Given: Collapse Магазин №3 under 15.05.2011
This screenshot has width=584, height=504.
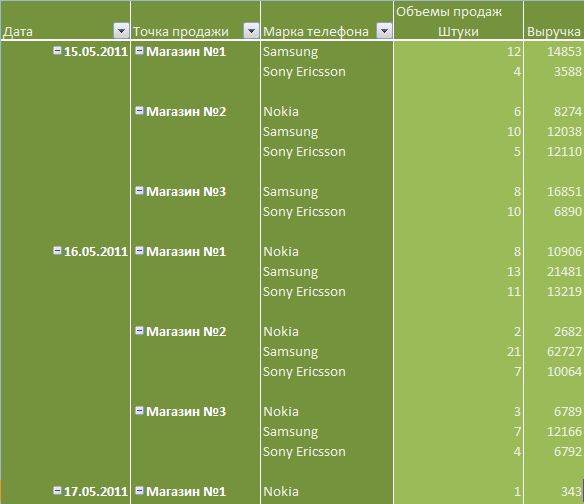Looking at the screenshot, I should coord(139,190).
